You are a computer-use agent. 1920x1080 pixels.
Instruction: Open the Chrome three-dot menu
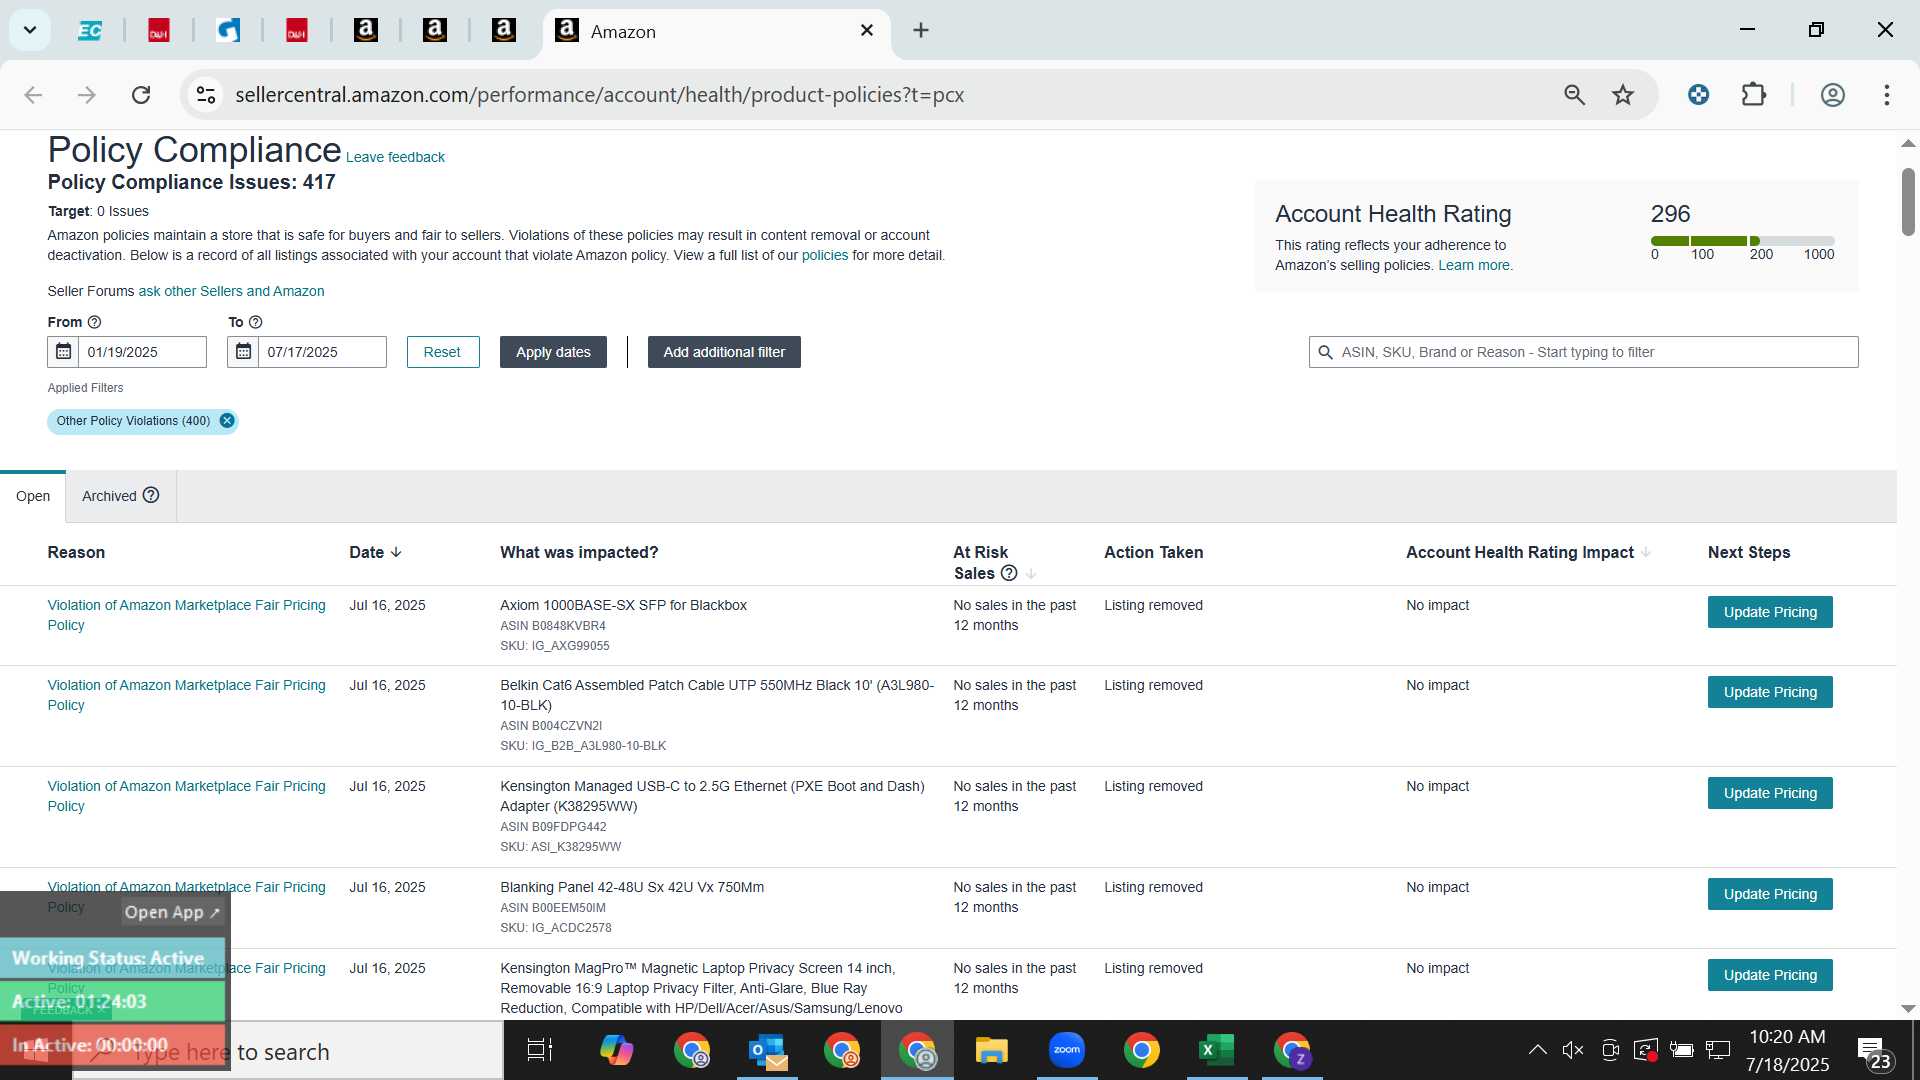click(x=1887, y=95)
